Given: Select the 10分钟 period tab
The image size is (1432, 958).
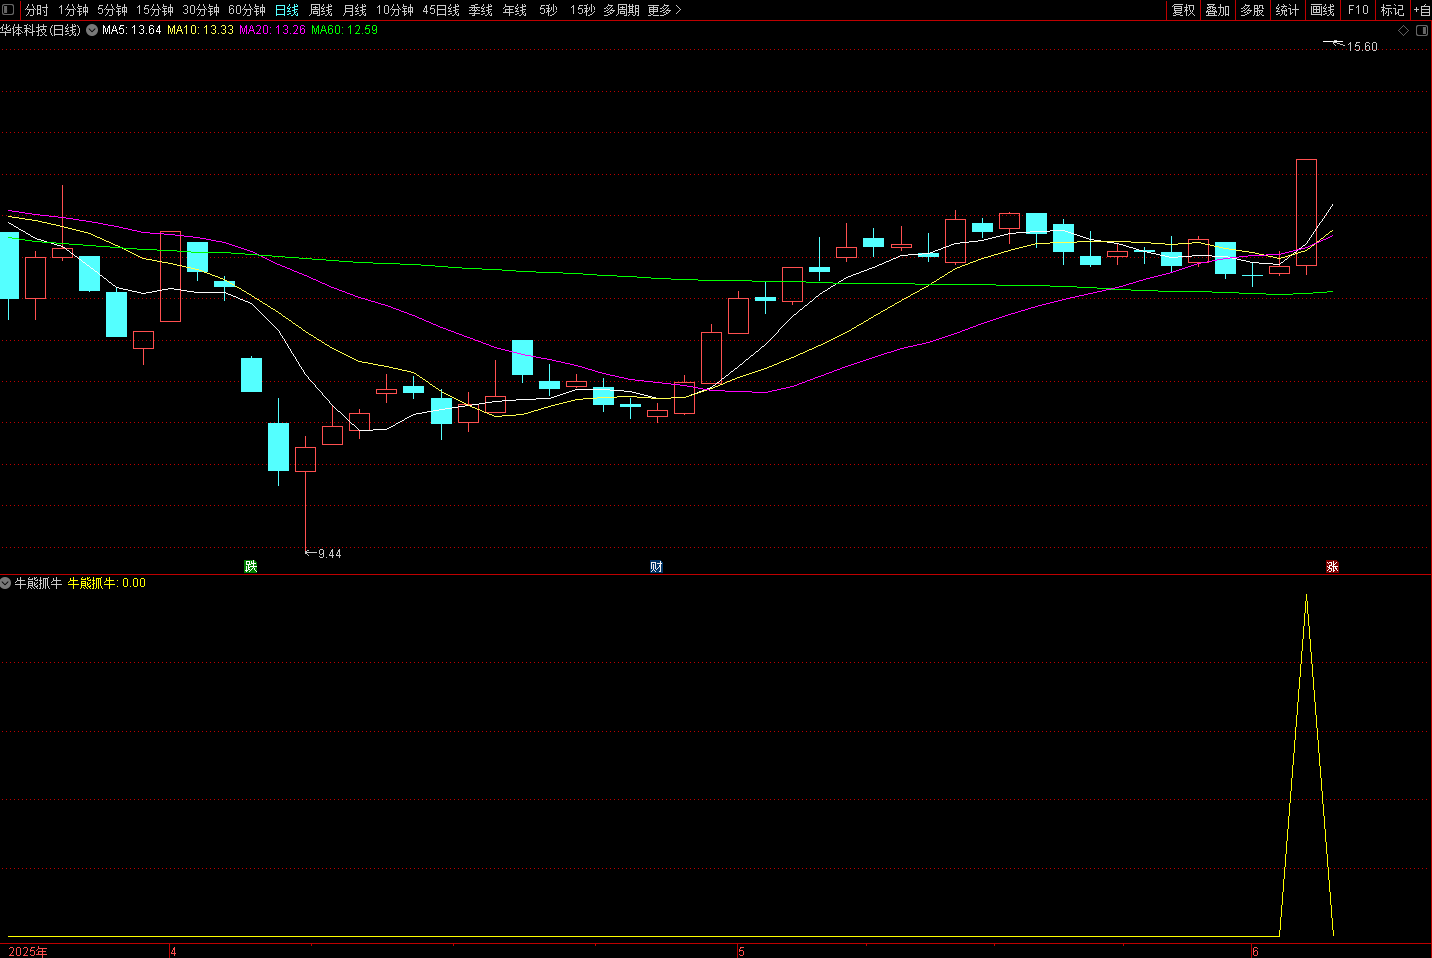Looking at the screenshot, I should coord(395,10).
